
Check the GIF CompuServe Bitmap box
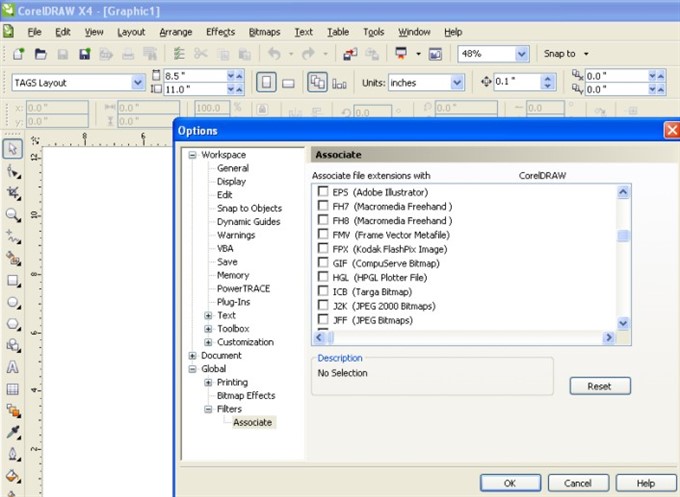[323, 262]
